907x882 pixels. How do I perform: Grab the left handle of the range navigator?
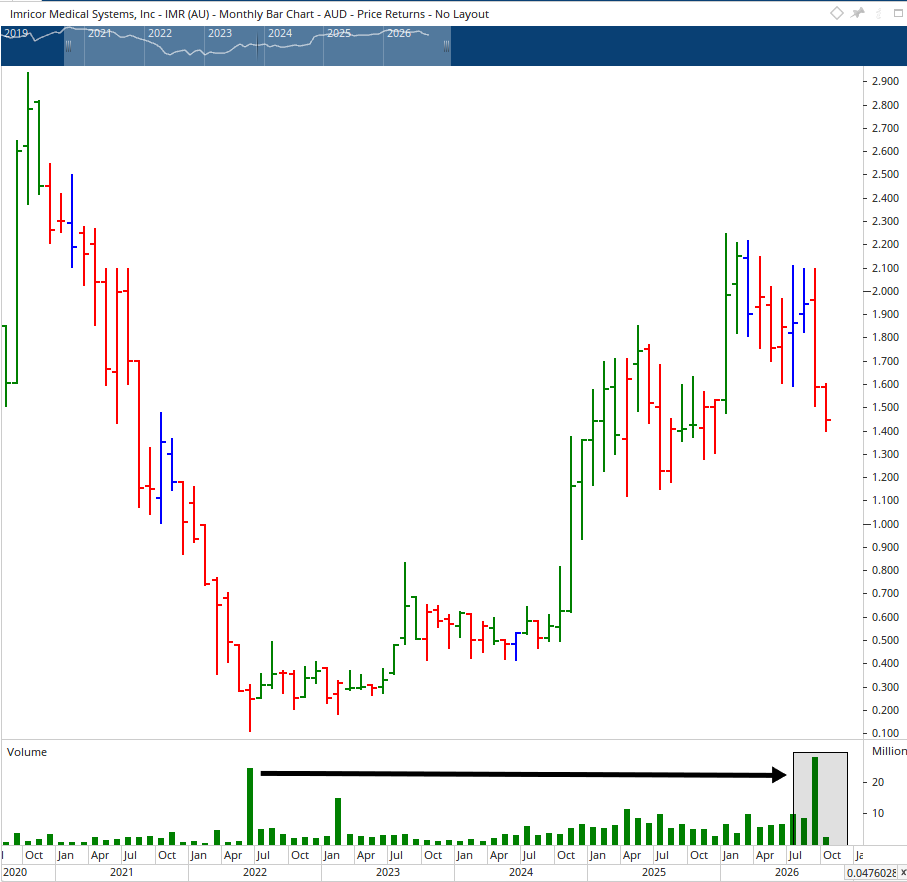coord(68,46)
